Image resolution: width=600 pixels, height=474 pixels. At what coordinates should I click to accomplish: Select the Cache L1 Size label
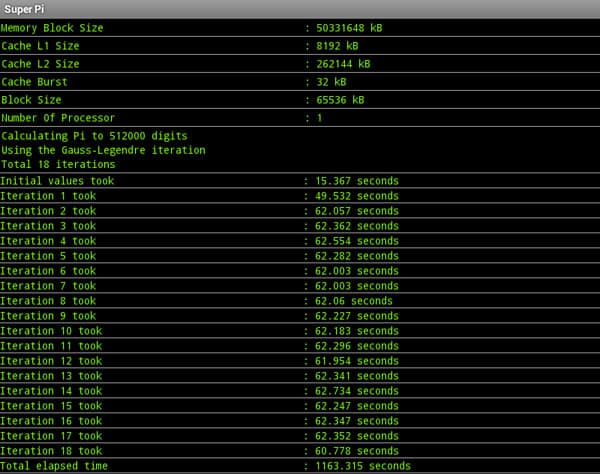[40, 46]
